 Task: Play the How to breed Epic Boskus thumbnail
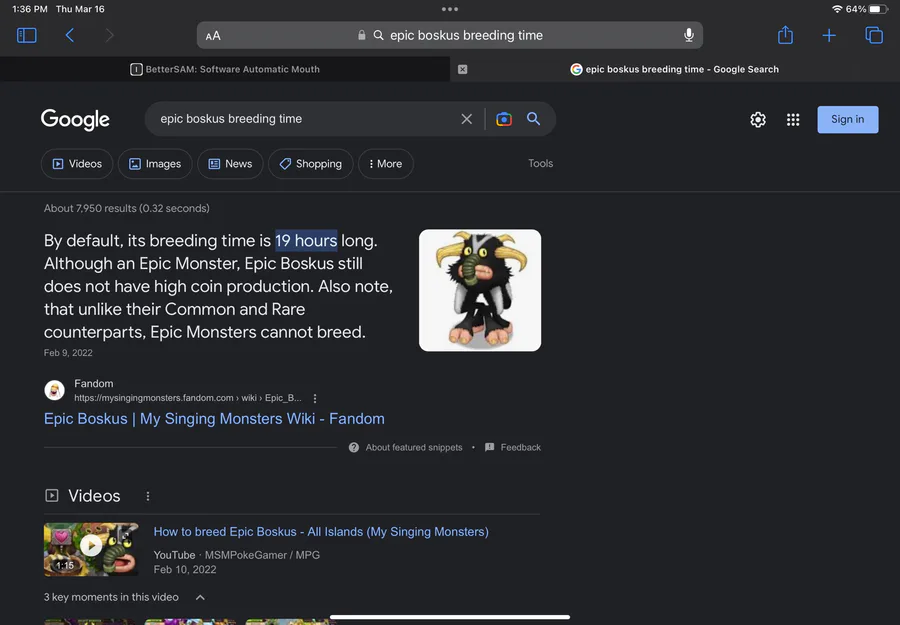[x=91, y=549]
